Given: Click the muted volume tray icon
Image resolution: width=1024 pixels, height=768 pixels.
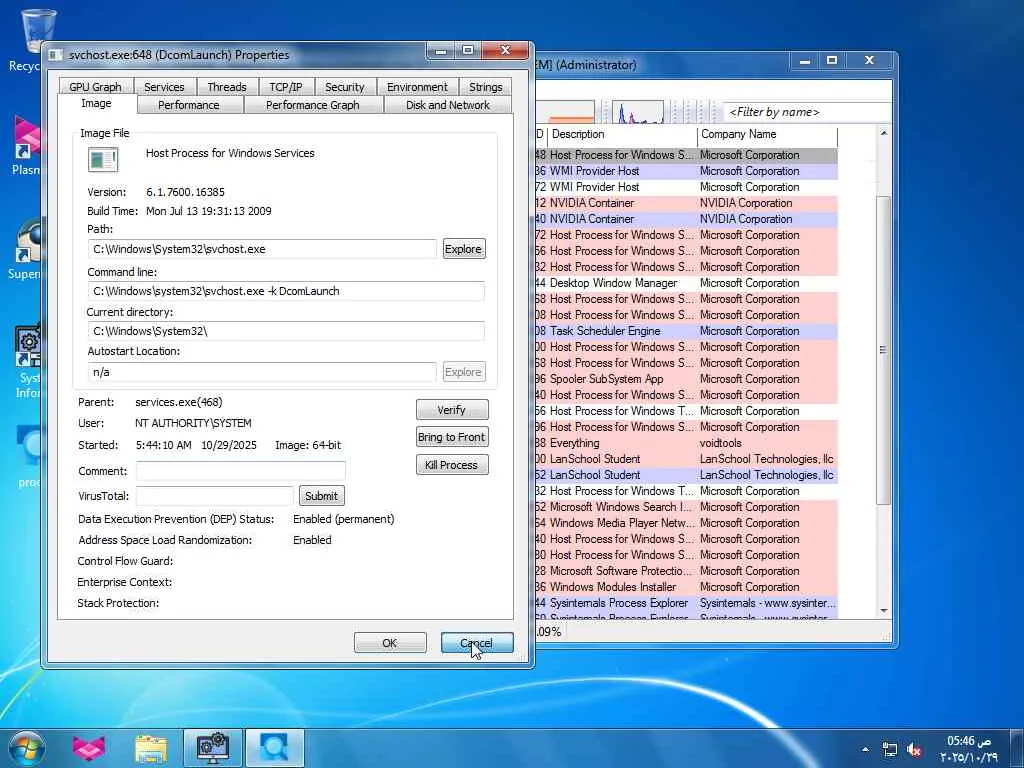Looking at the screenshot, I should pyautogui.click(x=915, y=750).
